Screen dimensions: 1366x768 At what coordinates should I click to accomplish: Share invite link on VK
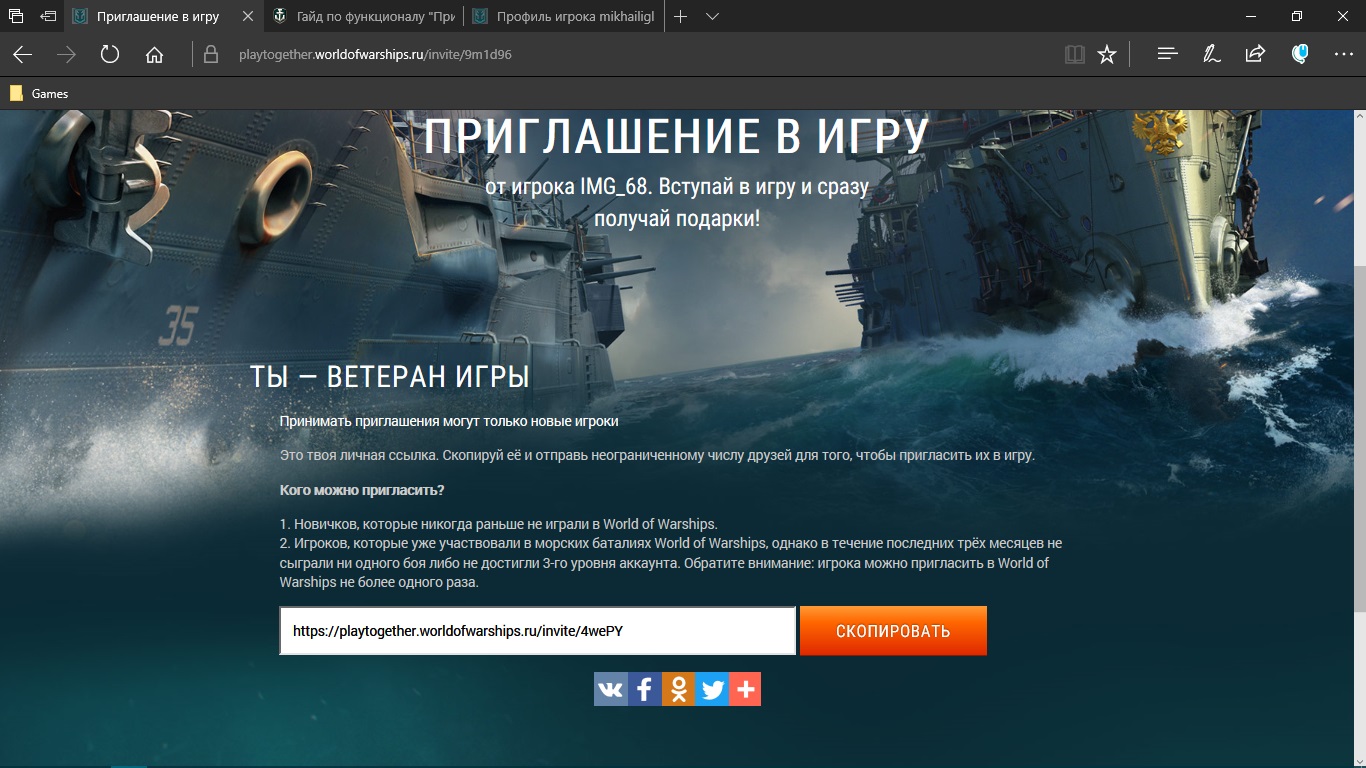(610, 689)
